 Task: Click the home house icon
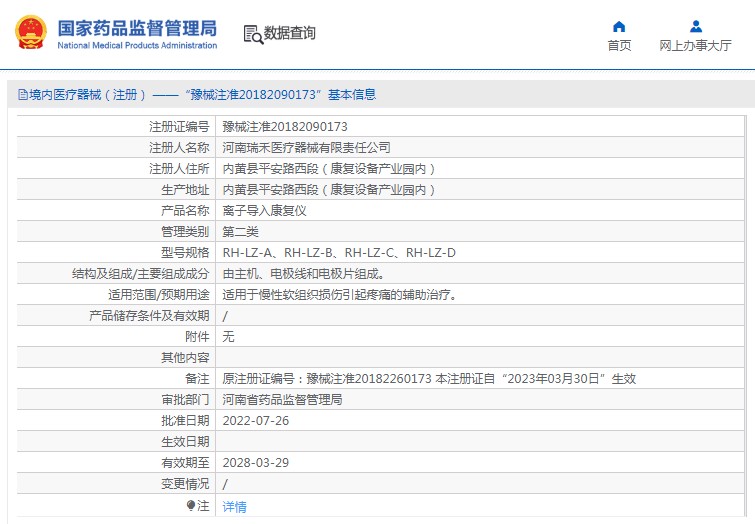coord(619,26)
